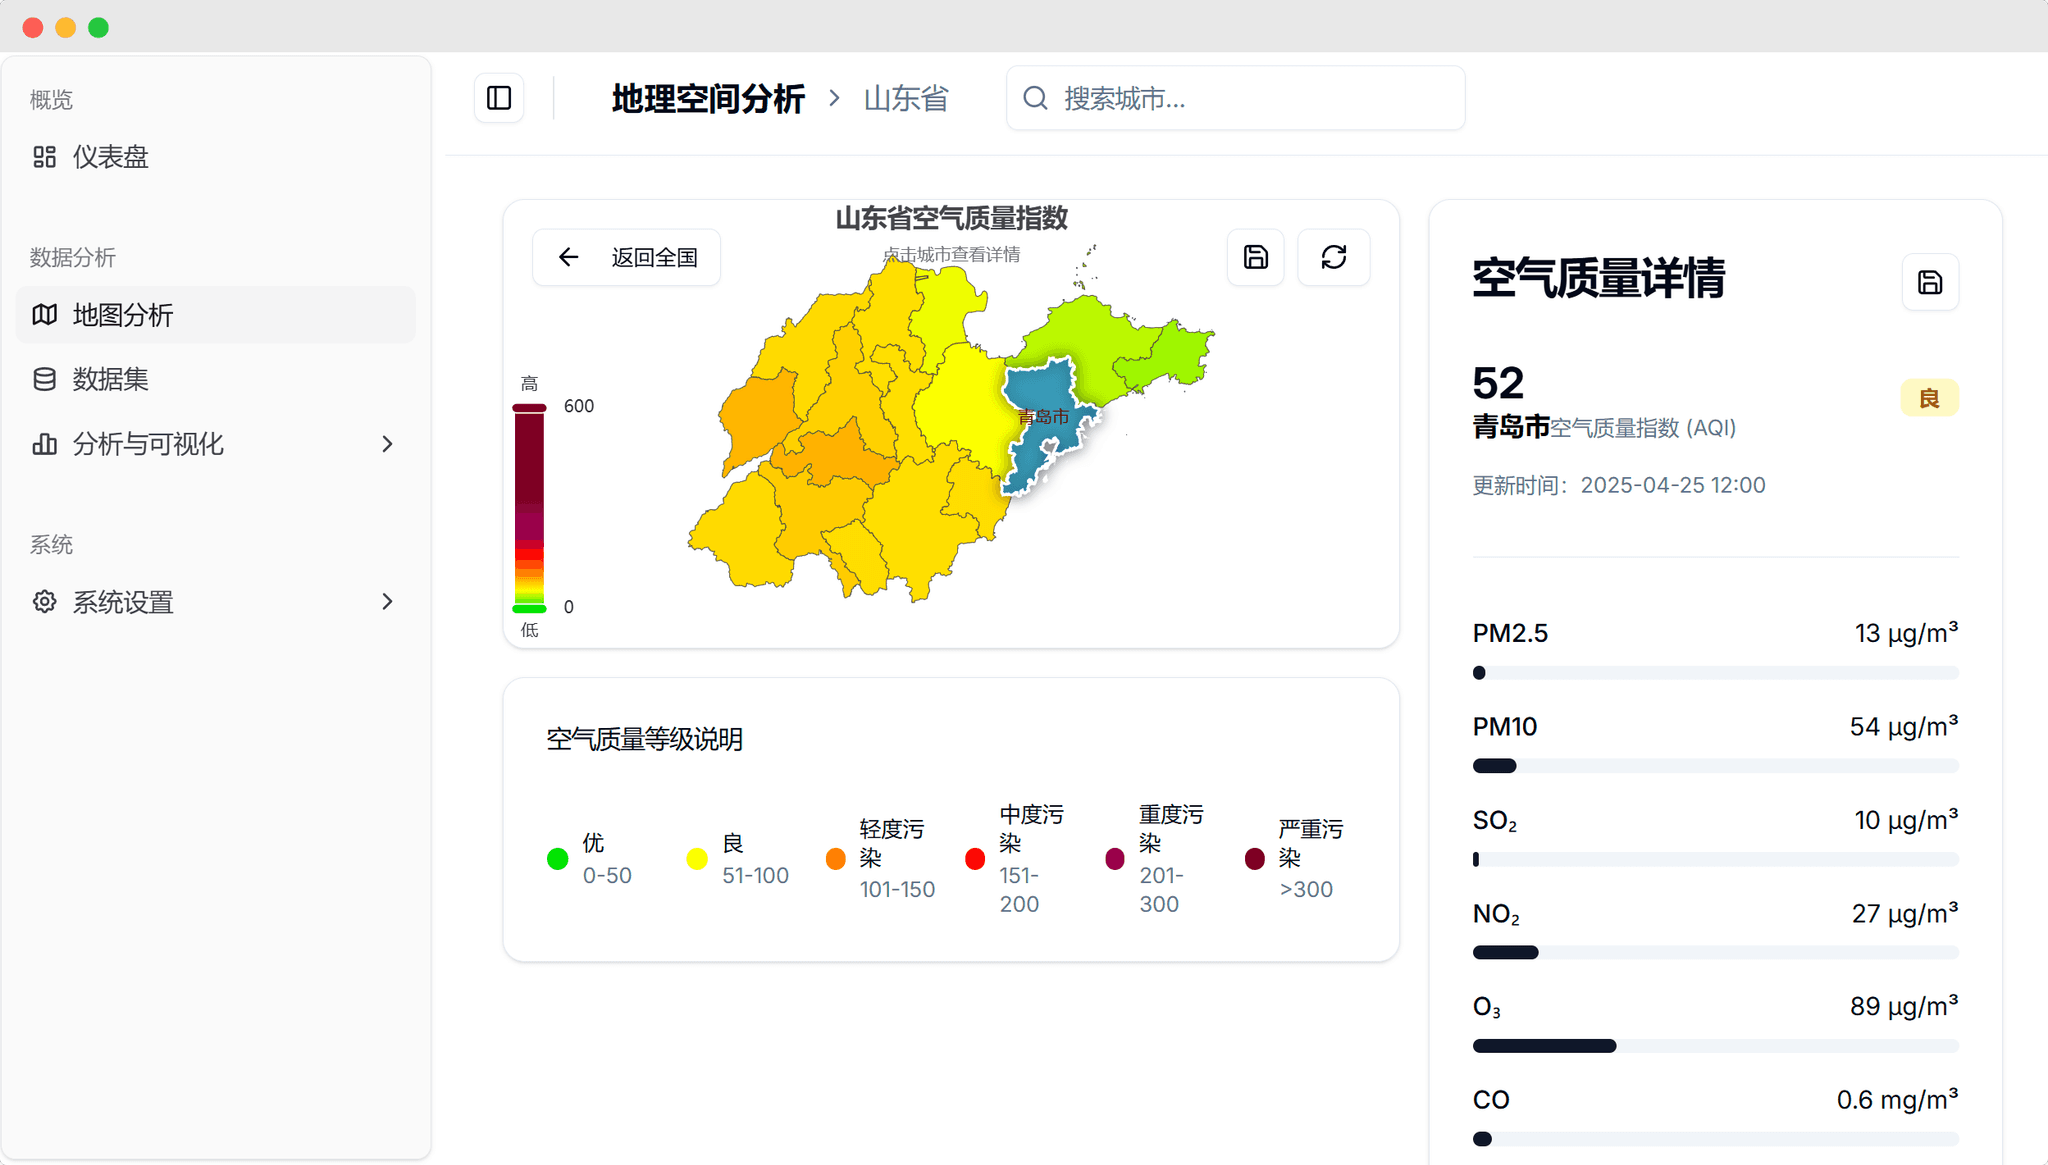2048x1165 pixels.
Task: Select 地图分析 in the sidebar
Action: pyautogui.click(x=216, y=314)
